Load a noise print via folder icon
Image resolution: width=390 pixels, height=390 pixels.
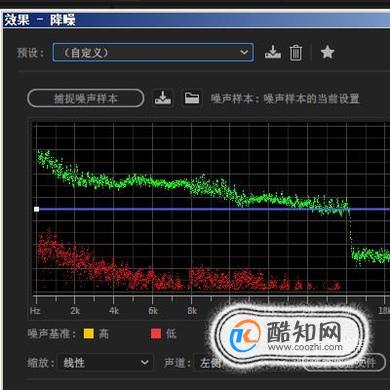pos(192,98)
